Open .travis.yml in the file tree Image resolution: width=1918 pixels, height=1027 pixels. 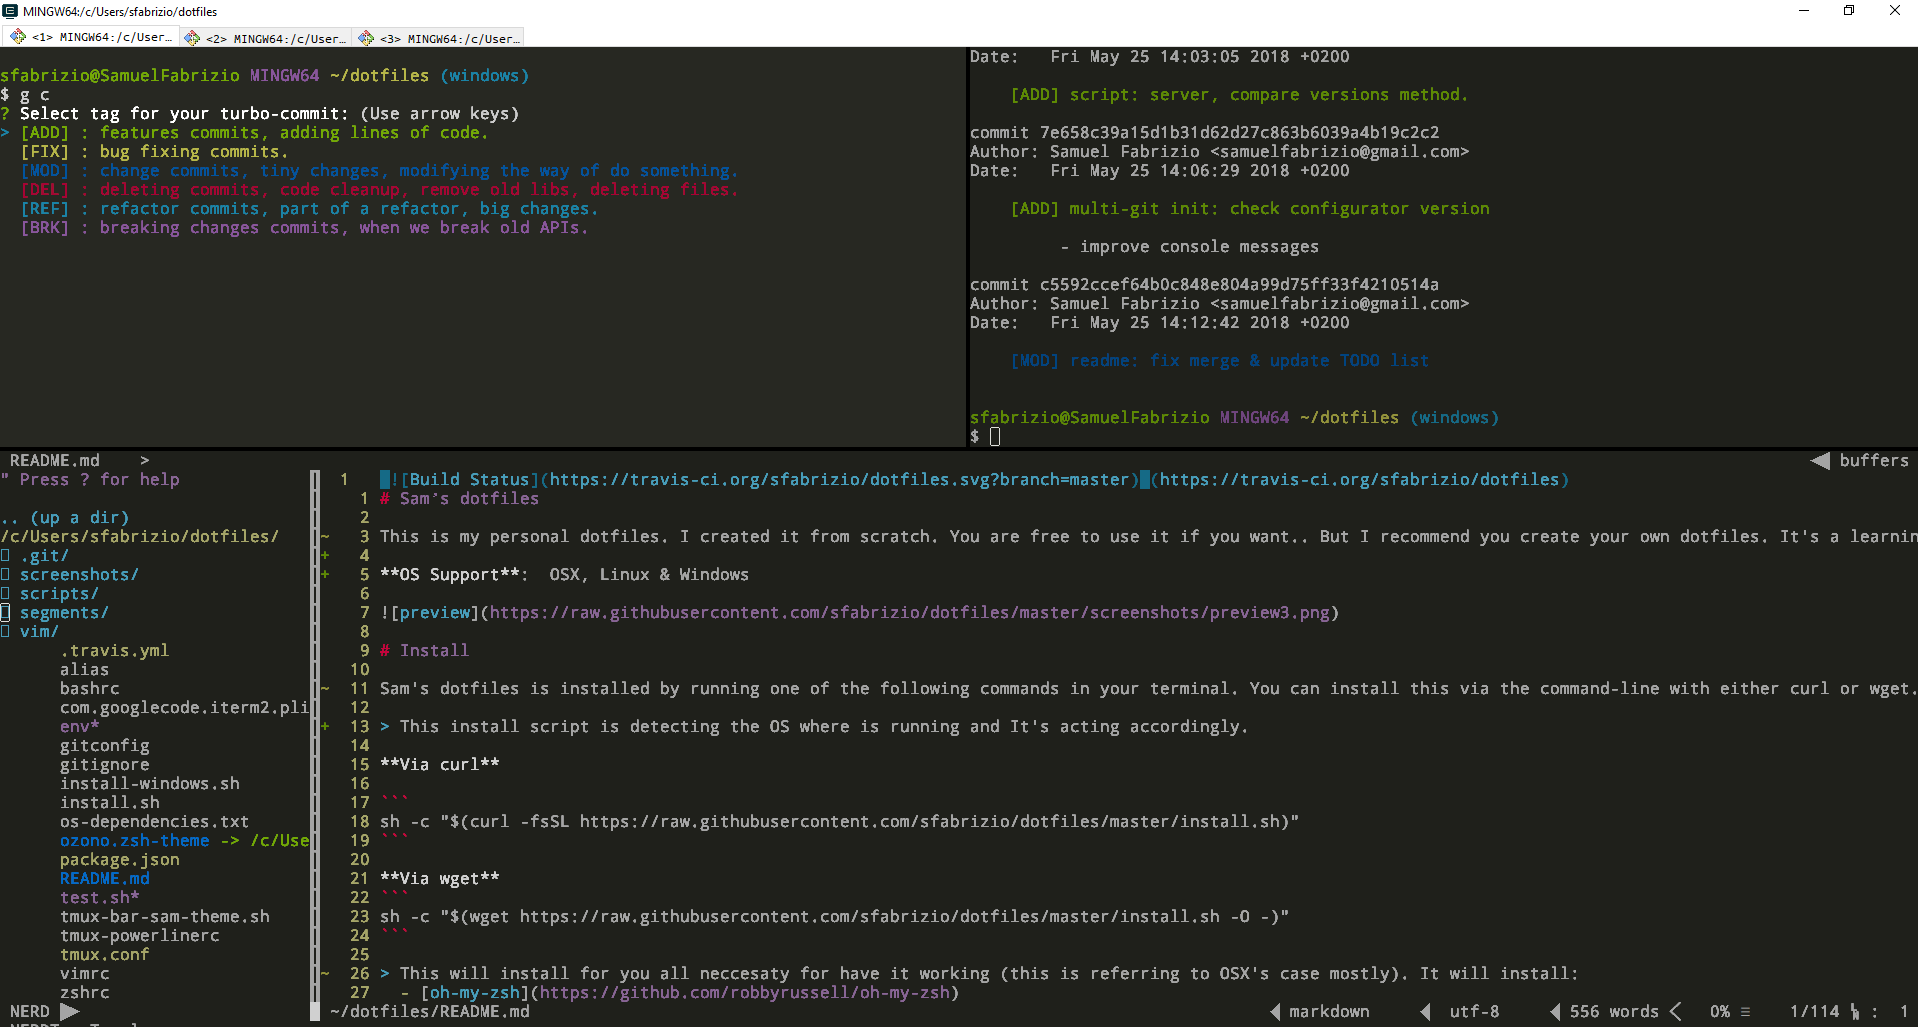(x=114, y=651)
